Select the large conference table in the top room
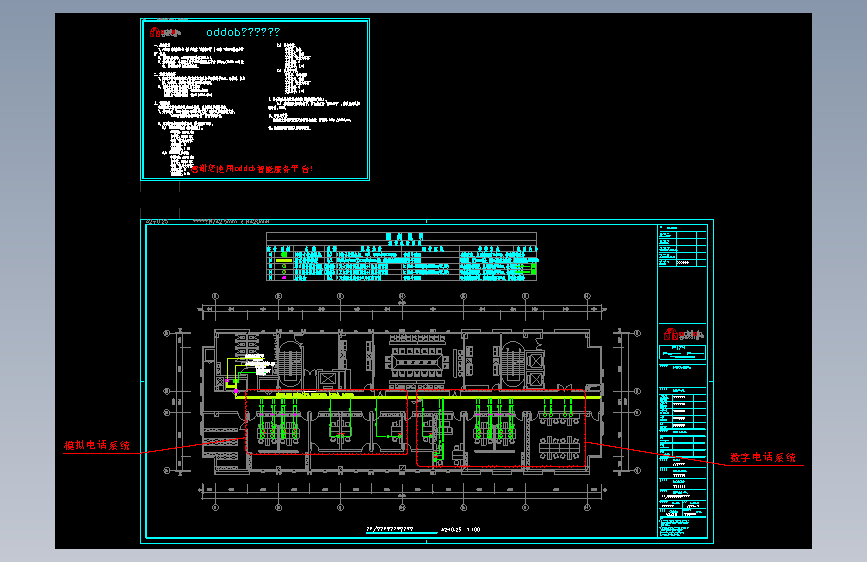867x562 pixels. click(x=417, y=362)
